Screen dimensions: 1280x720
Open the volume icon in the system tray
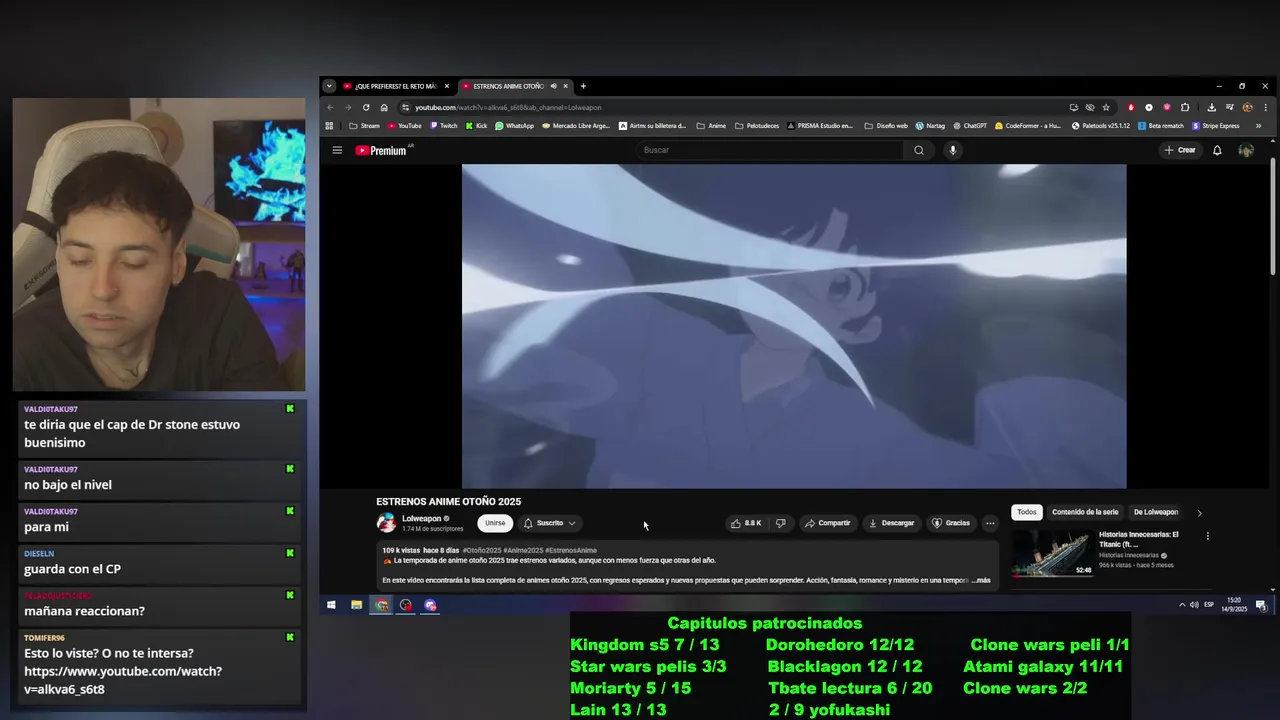[1194, 605]
